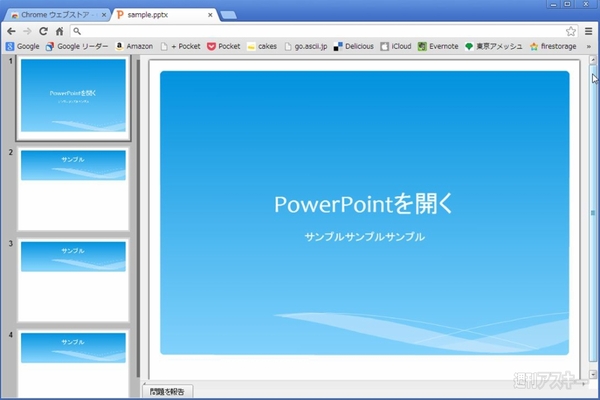The image size is (600, 400).
Task: Select slide 1 thumbnail
Action: click(73, 98)
